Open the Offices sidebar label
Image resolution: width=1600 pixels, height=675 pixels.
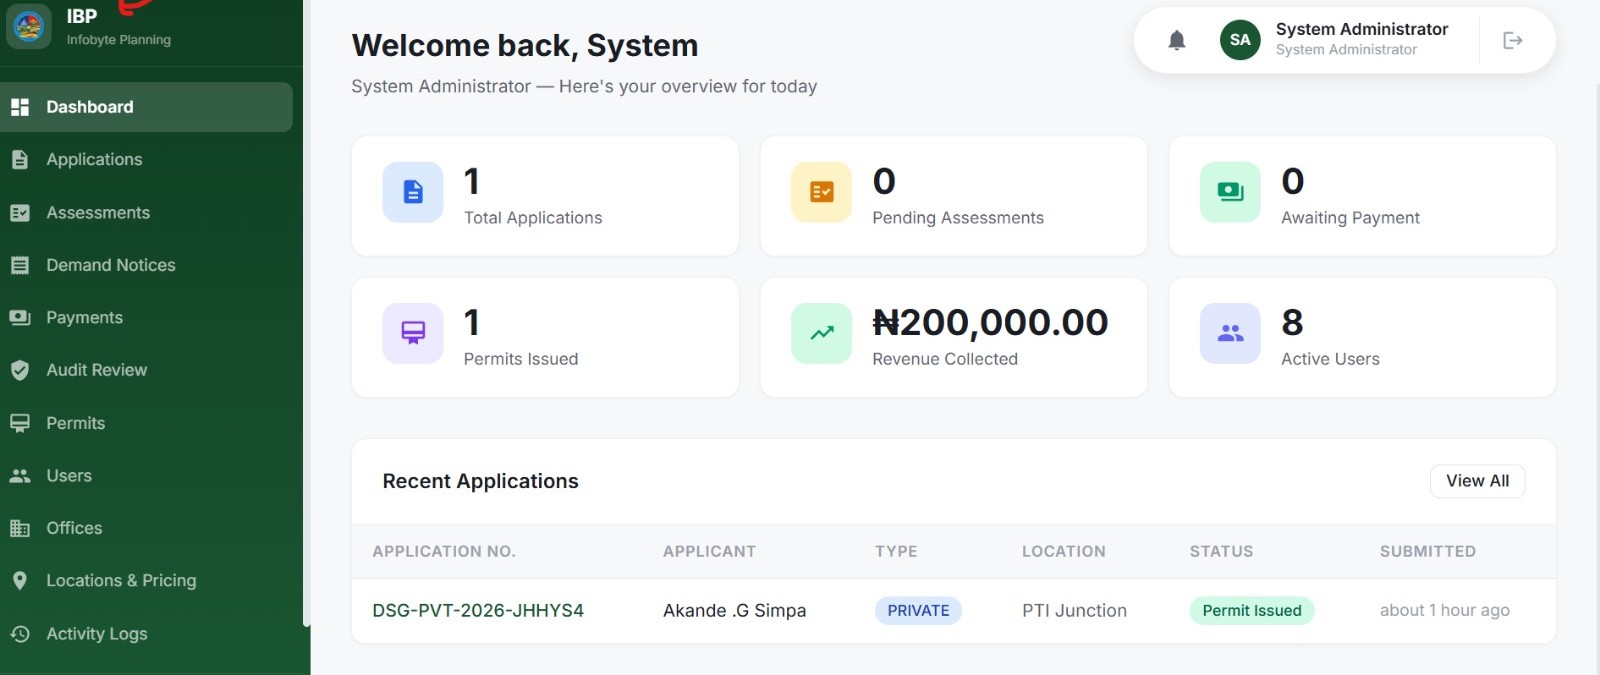pos(74,528)
